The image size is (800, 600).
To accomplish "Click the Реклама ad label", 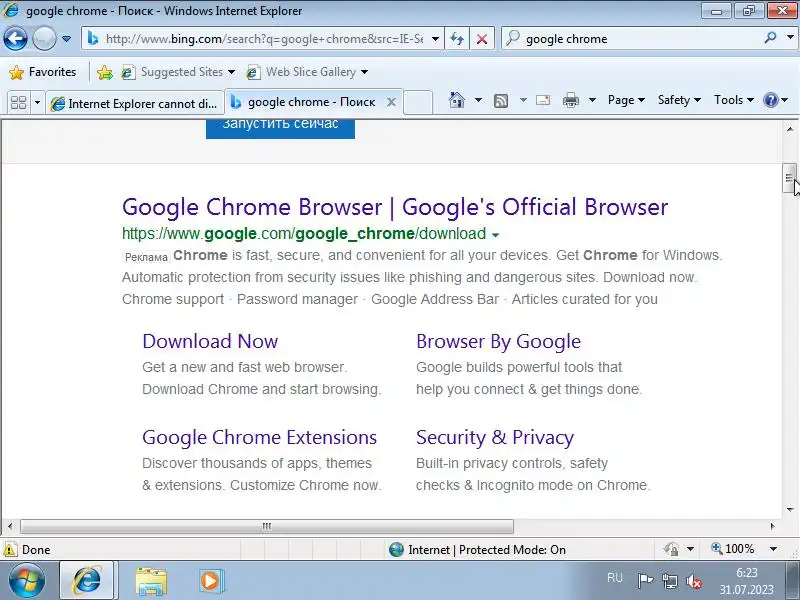I will click(146, 257).
